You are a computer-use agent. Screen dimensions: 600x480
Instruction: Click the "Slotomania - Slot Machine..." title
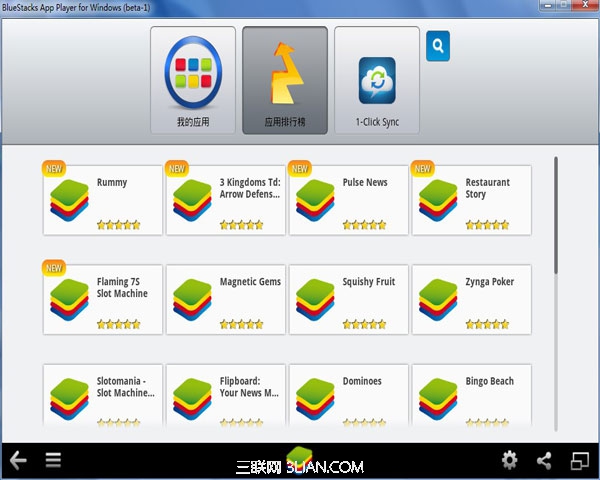(126, 387)
